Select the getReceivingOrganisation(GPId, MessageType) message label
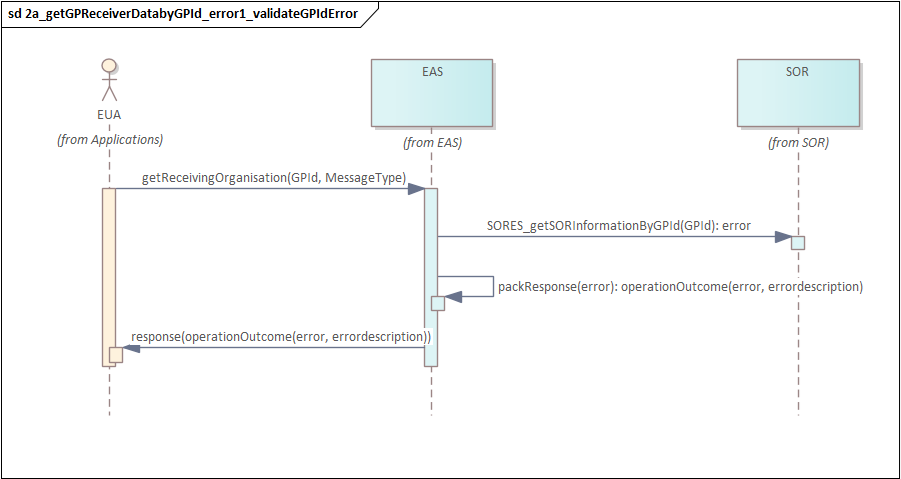Screen dimensions: 901x479 click(274, 179)
